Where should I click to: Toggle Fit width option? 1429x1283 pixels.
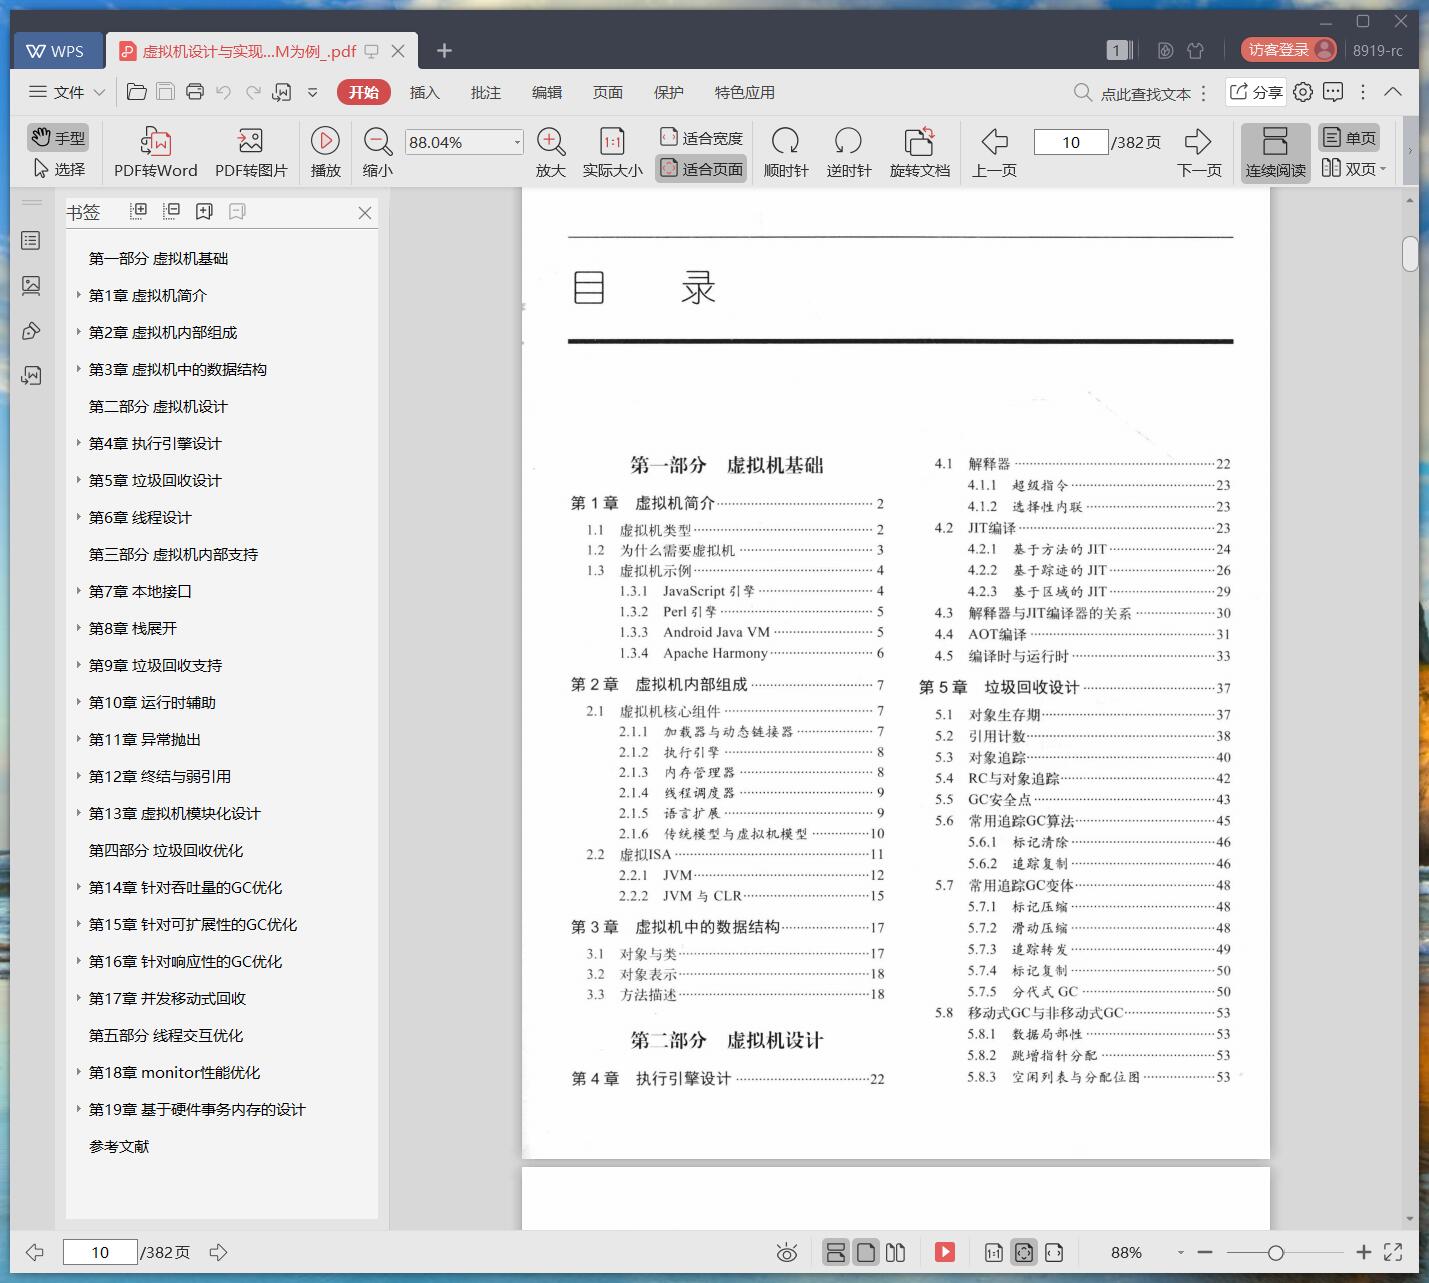pos(701,137)
